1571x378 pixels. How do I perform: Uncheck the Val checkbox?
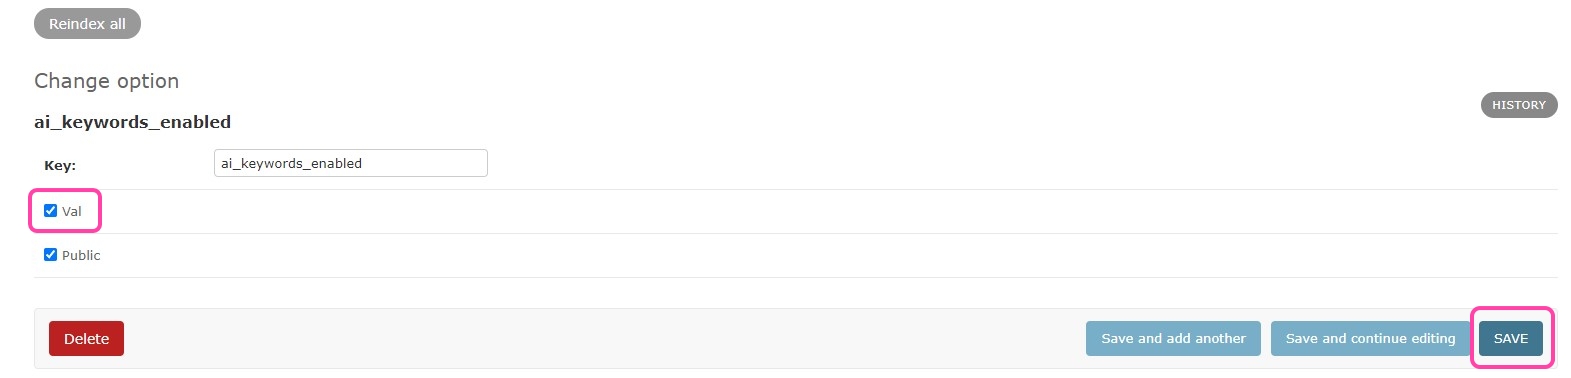[x=50, y=211]
